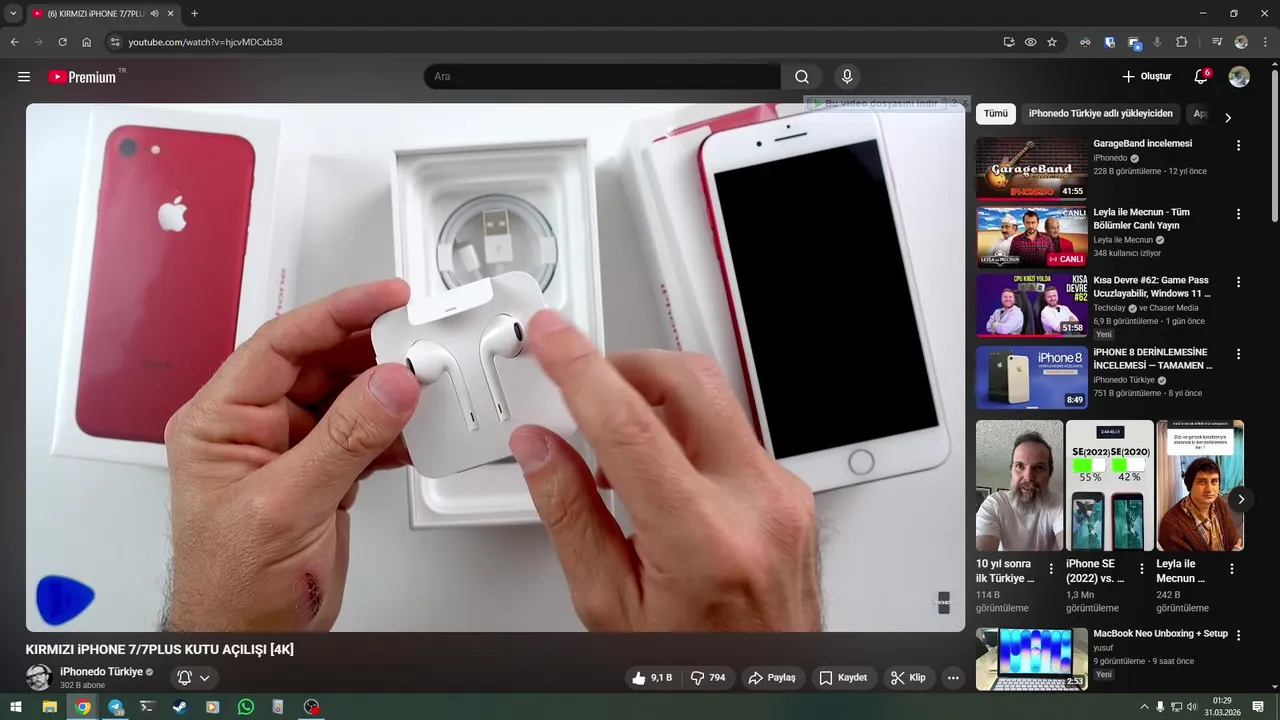
Task: Open Steam from the taskbar
Action: coord(180,707)
